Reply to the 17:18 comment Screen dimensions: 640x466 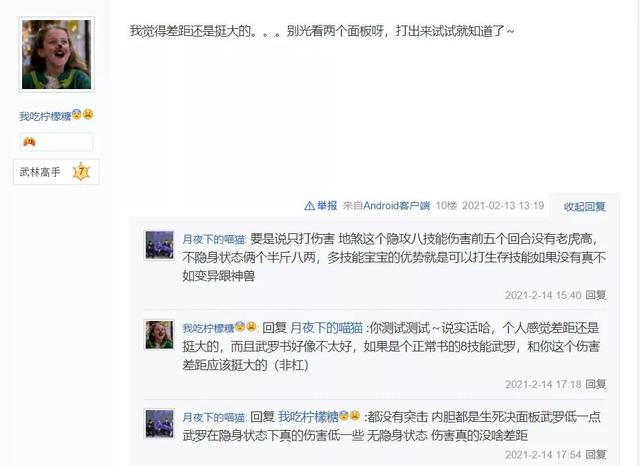pyautogui.click(x=596, y=384)
